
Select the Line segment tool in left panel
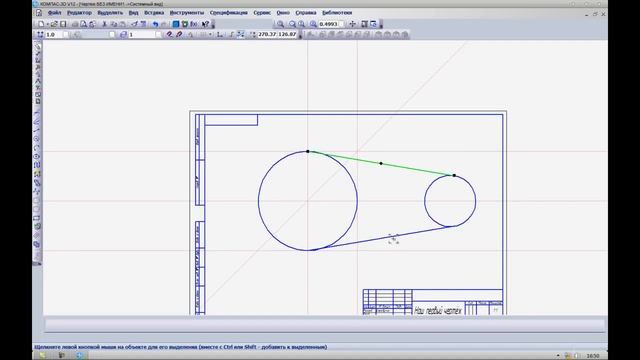[x=37, y=130]
